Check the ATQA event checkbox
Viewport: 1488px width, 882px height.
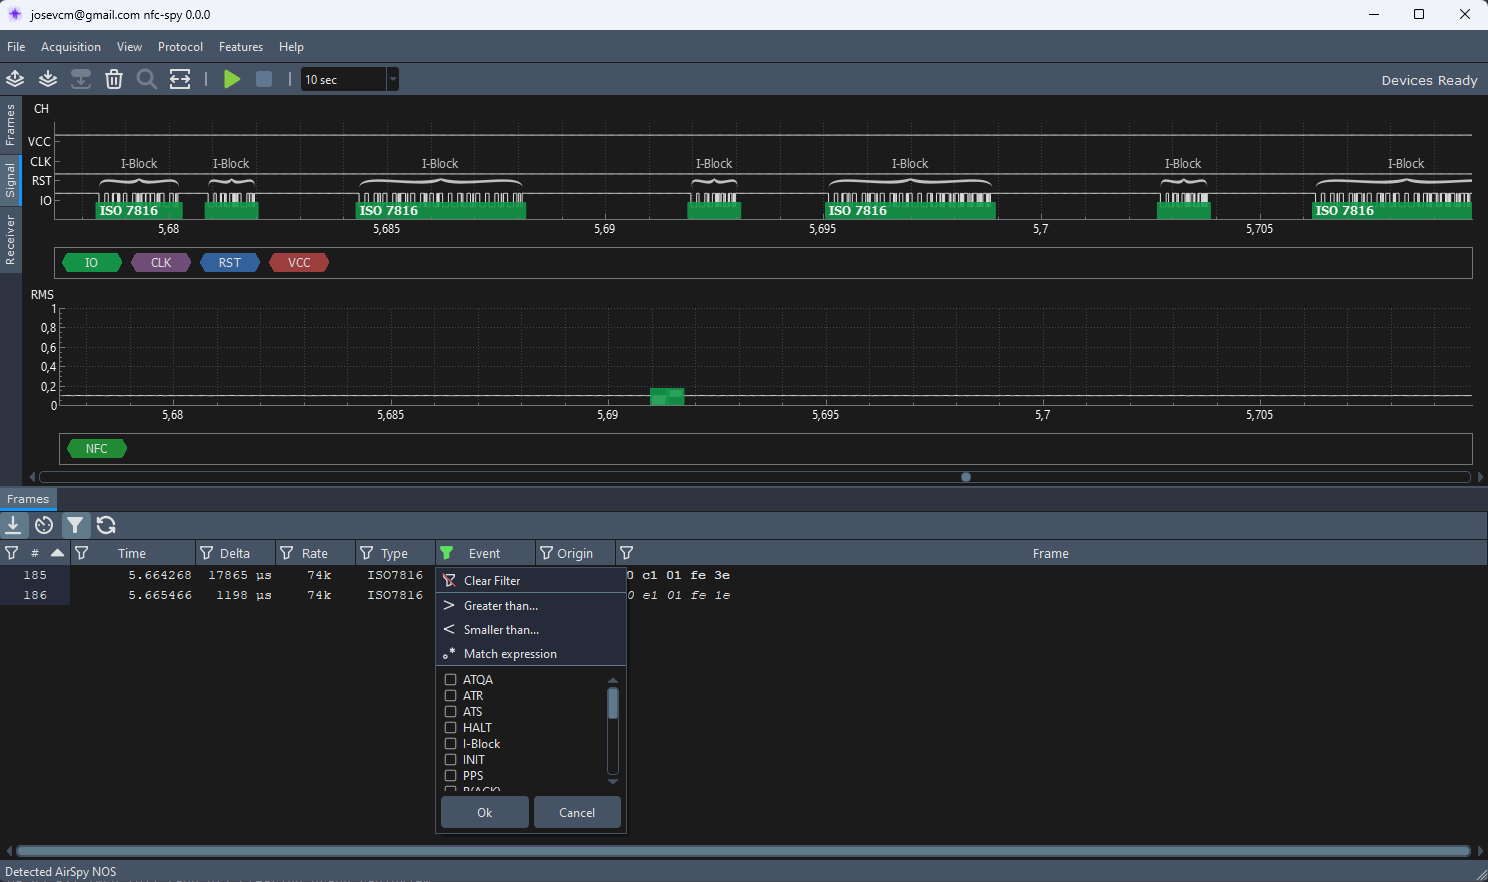coord(450,680)
